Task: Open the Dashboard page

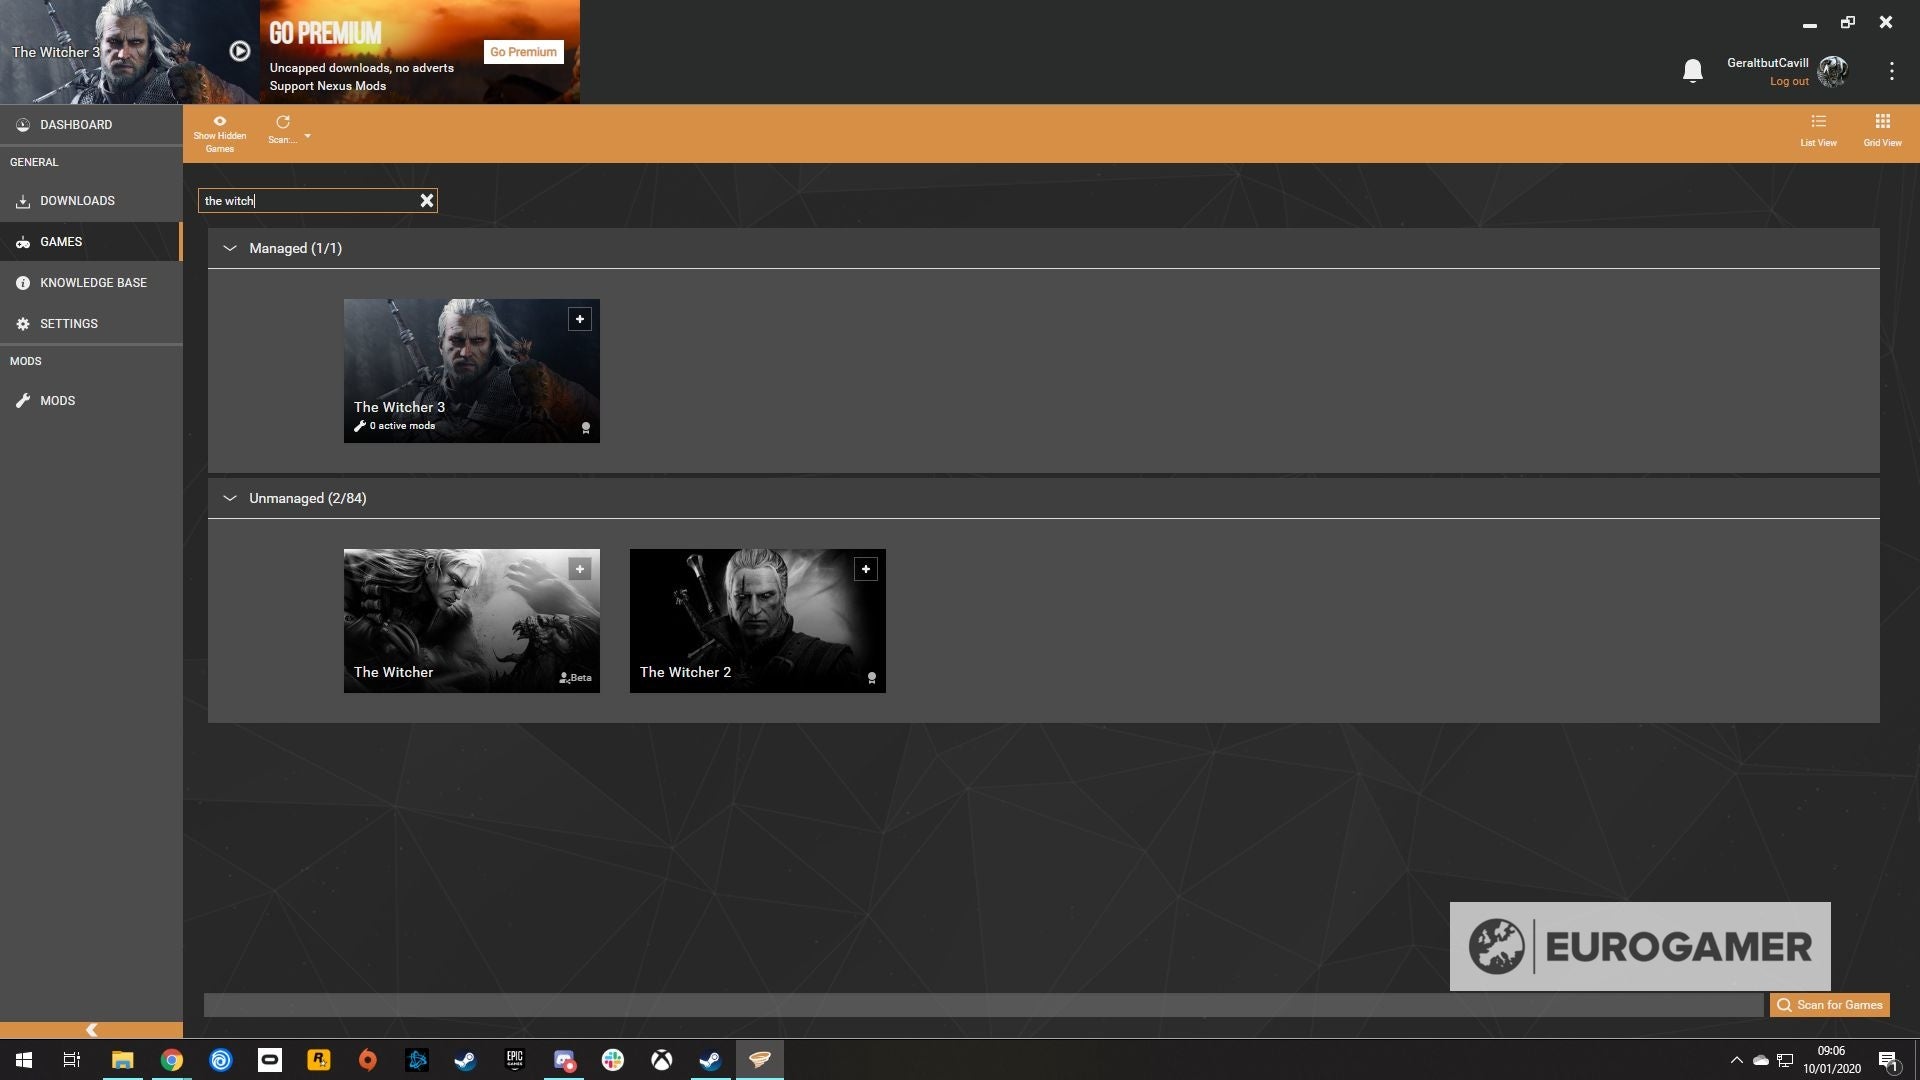Action: [x=91, y=125]
